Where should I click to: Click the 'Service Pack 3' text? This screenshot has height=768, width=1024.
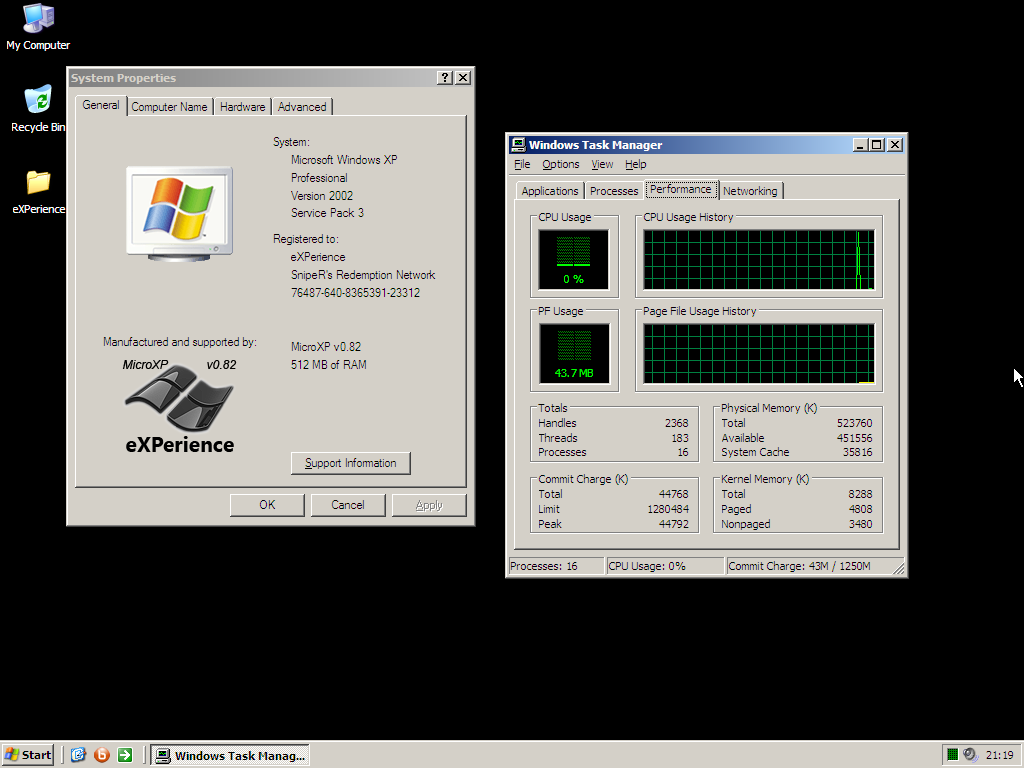[x=327, y=213]
